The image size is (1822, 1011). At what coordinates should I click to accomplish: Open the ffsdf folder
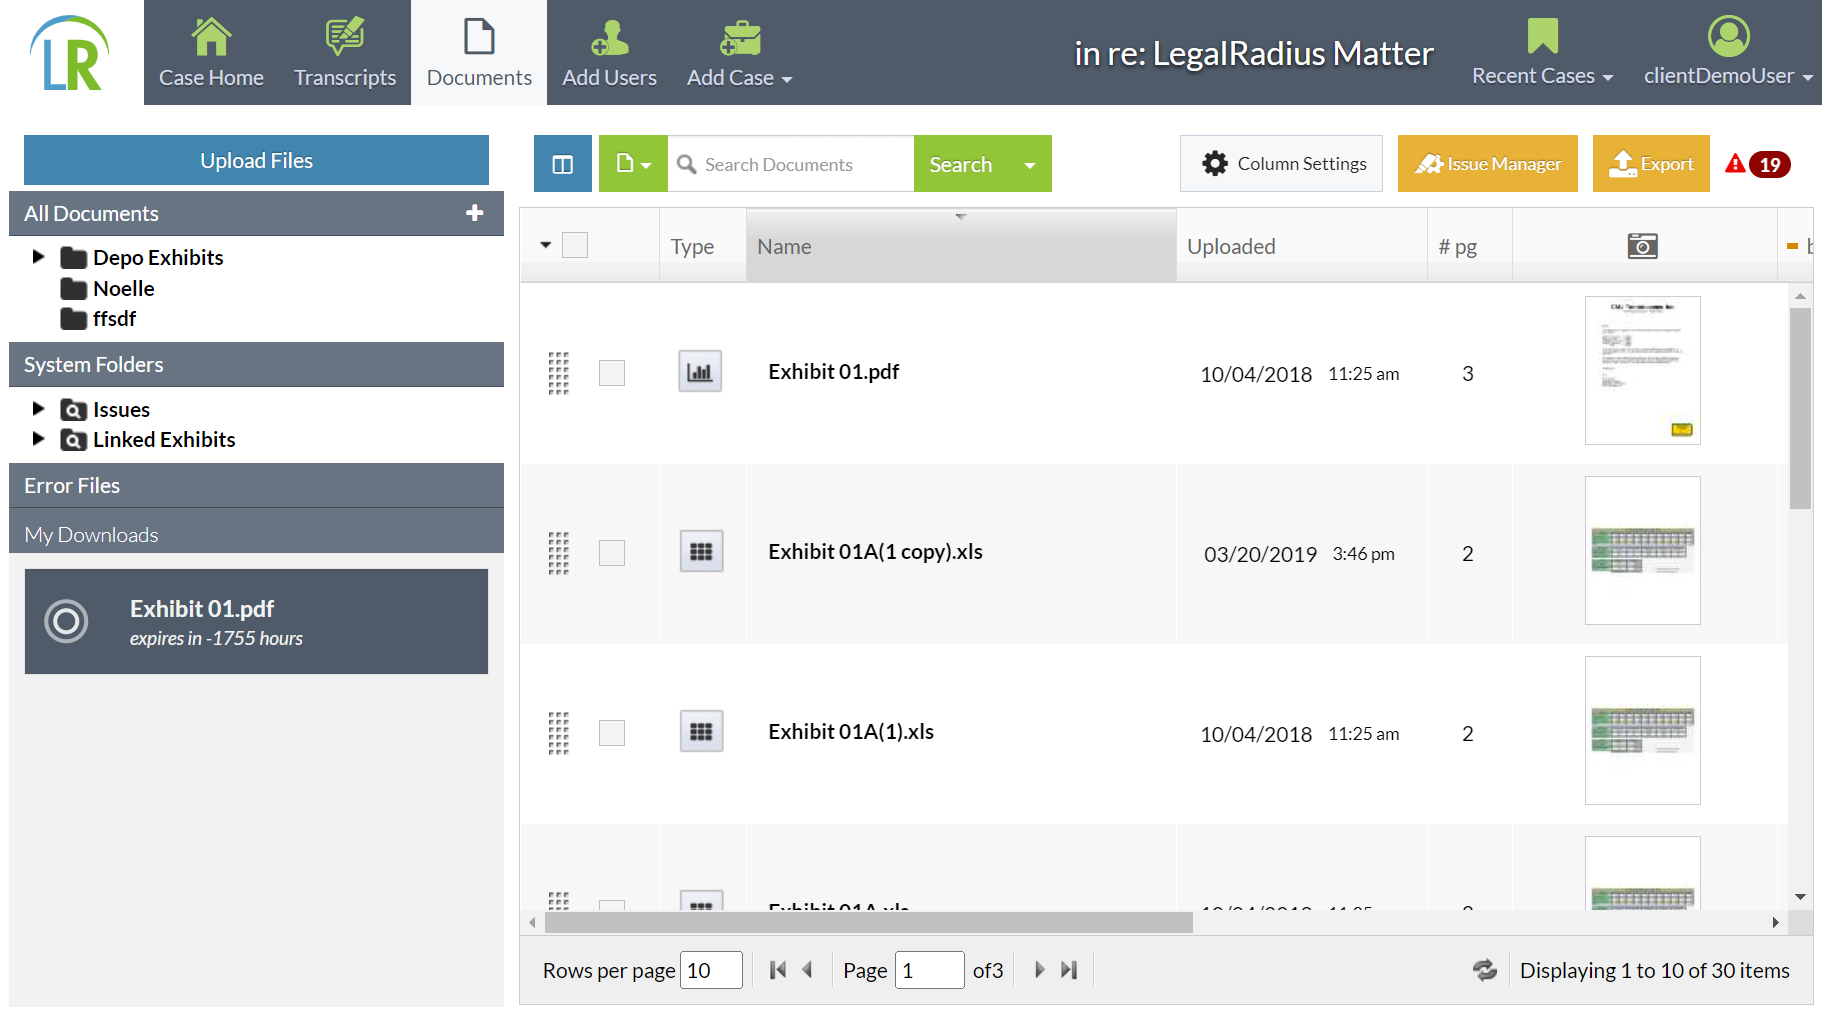tap(114, 318)
